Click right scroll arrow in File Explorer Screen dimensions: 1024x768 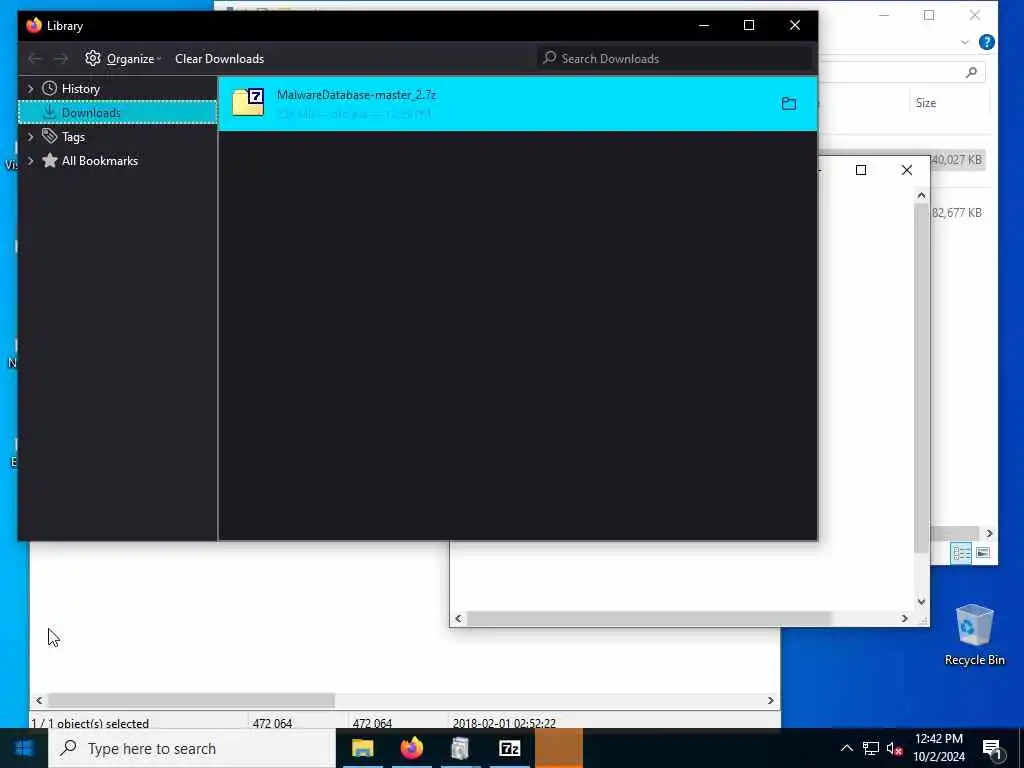989,534
